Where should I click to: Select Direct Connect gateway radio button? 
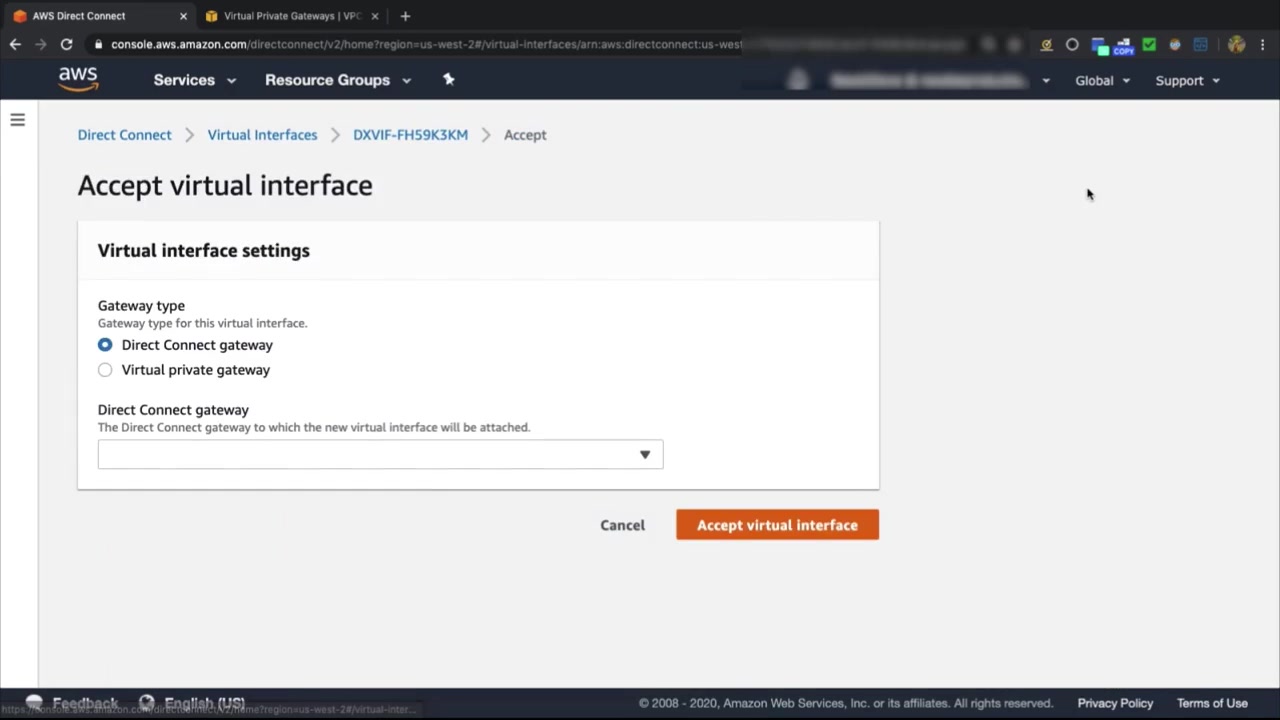tap(105, 345)
